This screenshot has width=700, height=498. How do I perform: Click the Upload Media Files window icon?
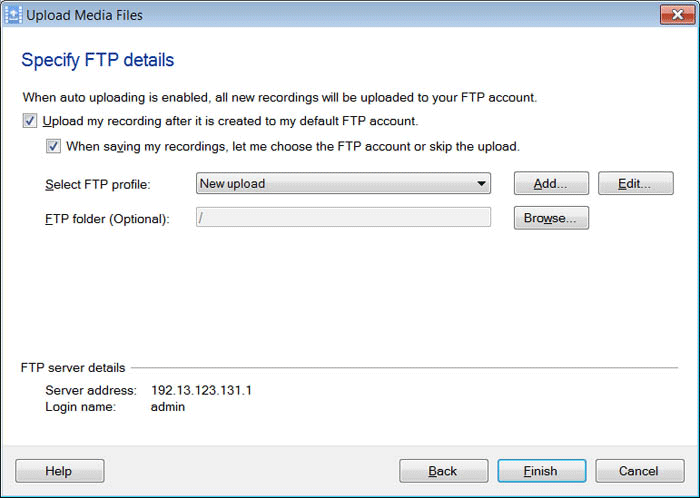pos(13,14)
